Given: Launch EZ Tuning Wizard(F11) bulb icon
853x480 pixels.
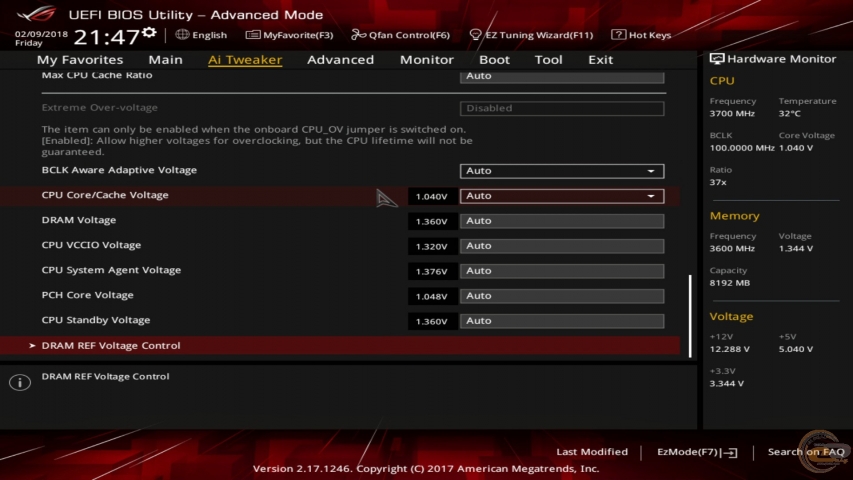Looking at the screenshot, I should click(475, 35).
